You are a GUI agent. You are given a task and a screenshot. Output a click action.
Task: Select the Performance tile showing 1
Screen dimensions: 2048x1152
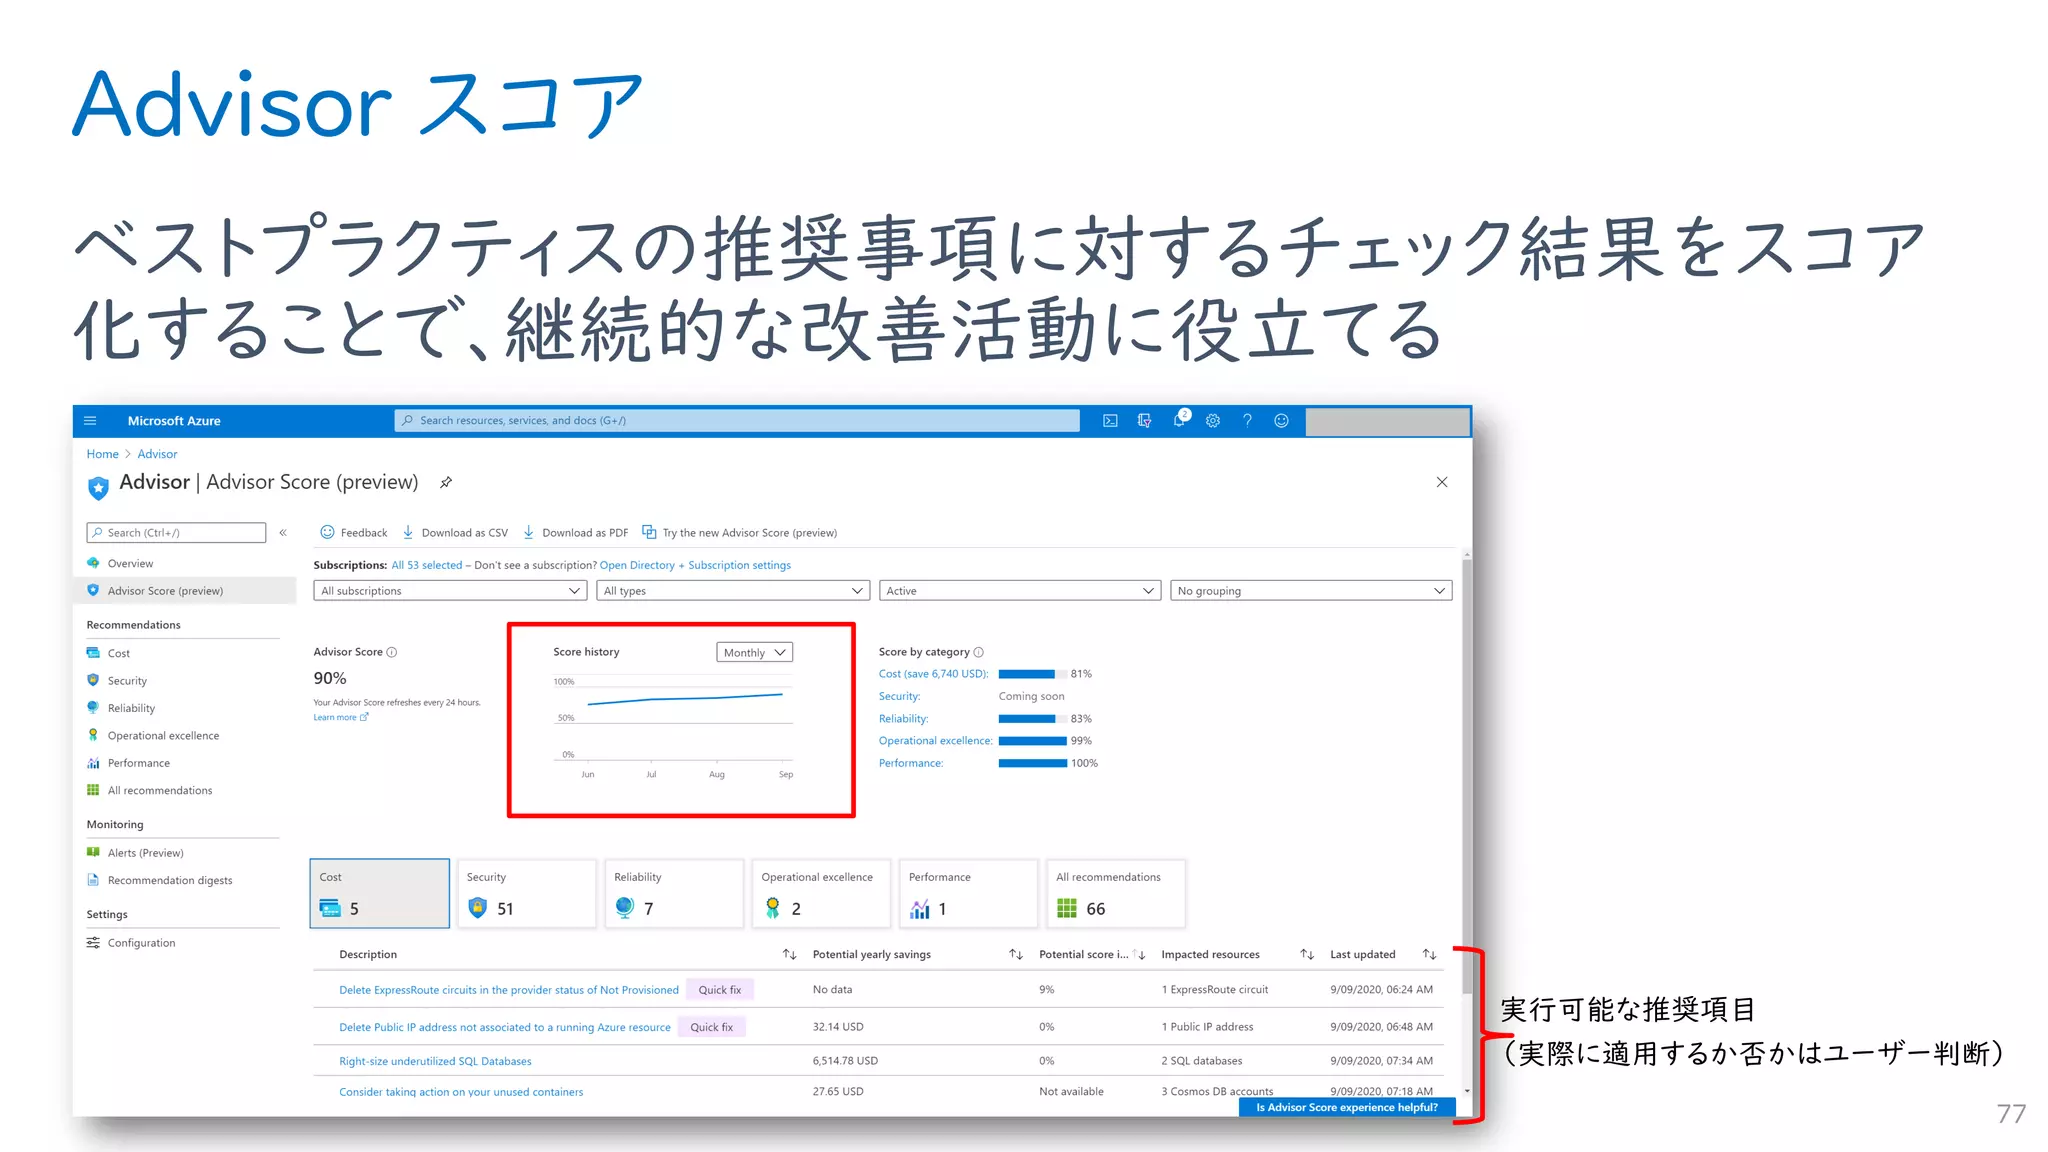coord(968,893)
